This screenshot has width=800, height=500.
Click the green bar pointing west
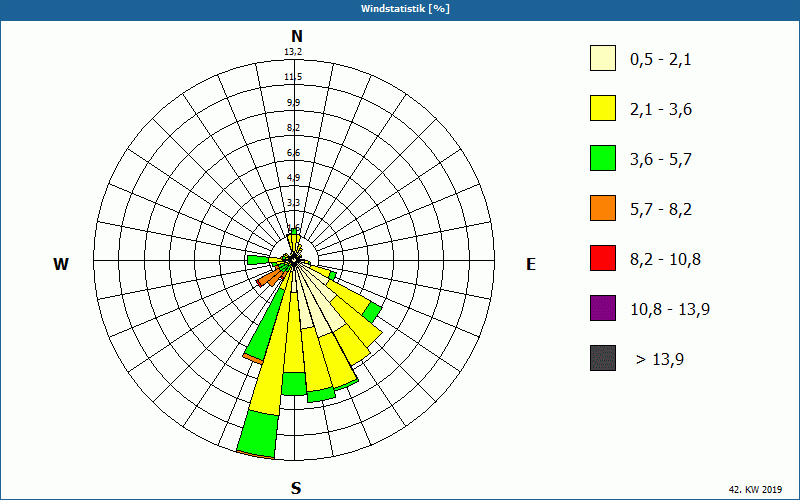pos(258,260)
